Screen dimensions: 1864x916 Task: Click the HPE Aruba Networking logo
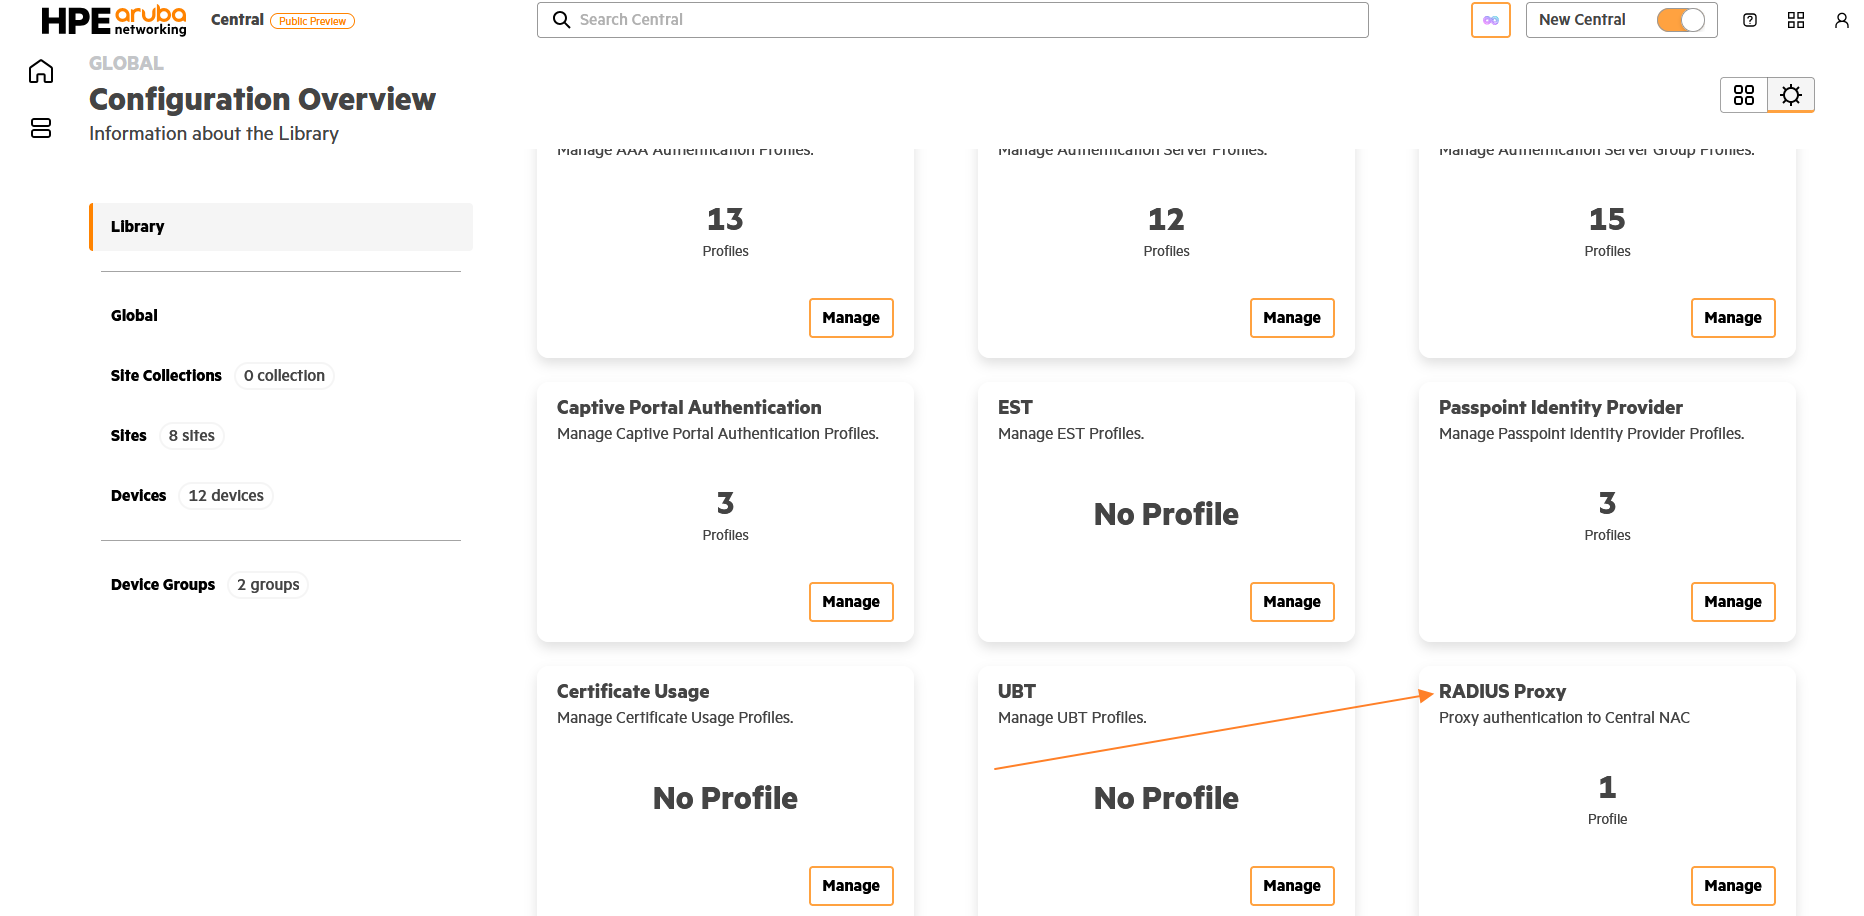(x=114, y=20)
